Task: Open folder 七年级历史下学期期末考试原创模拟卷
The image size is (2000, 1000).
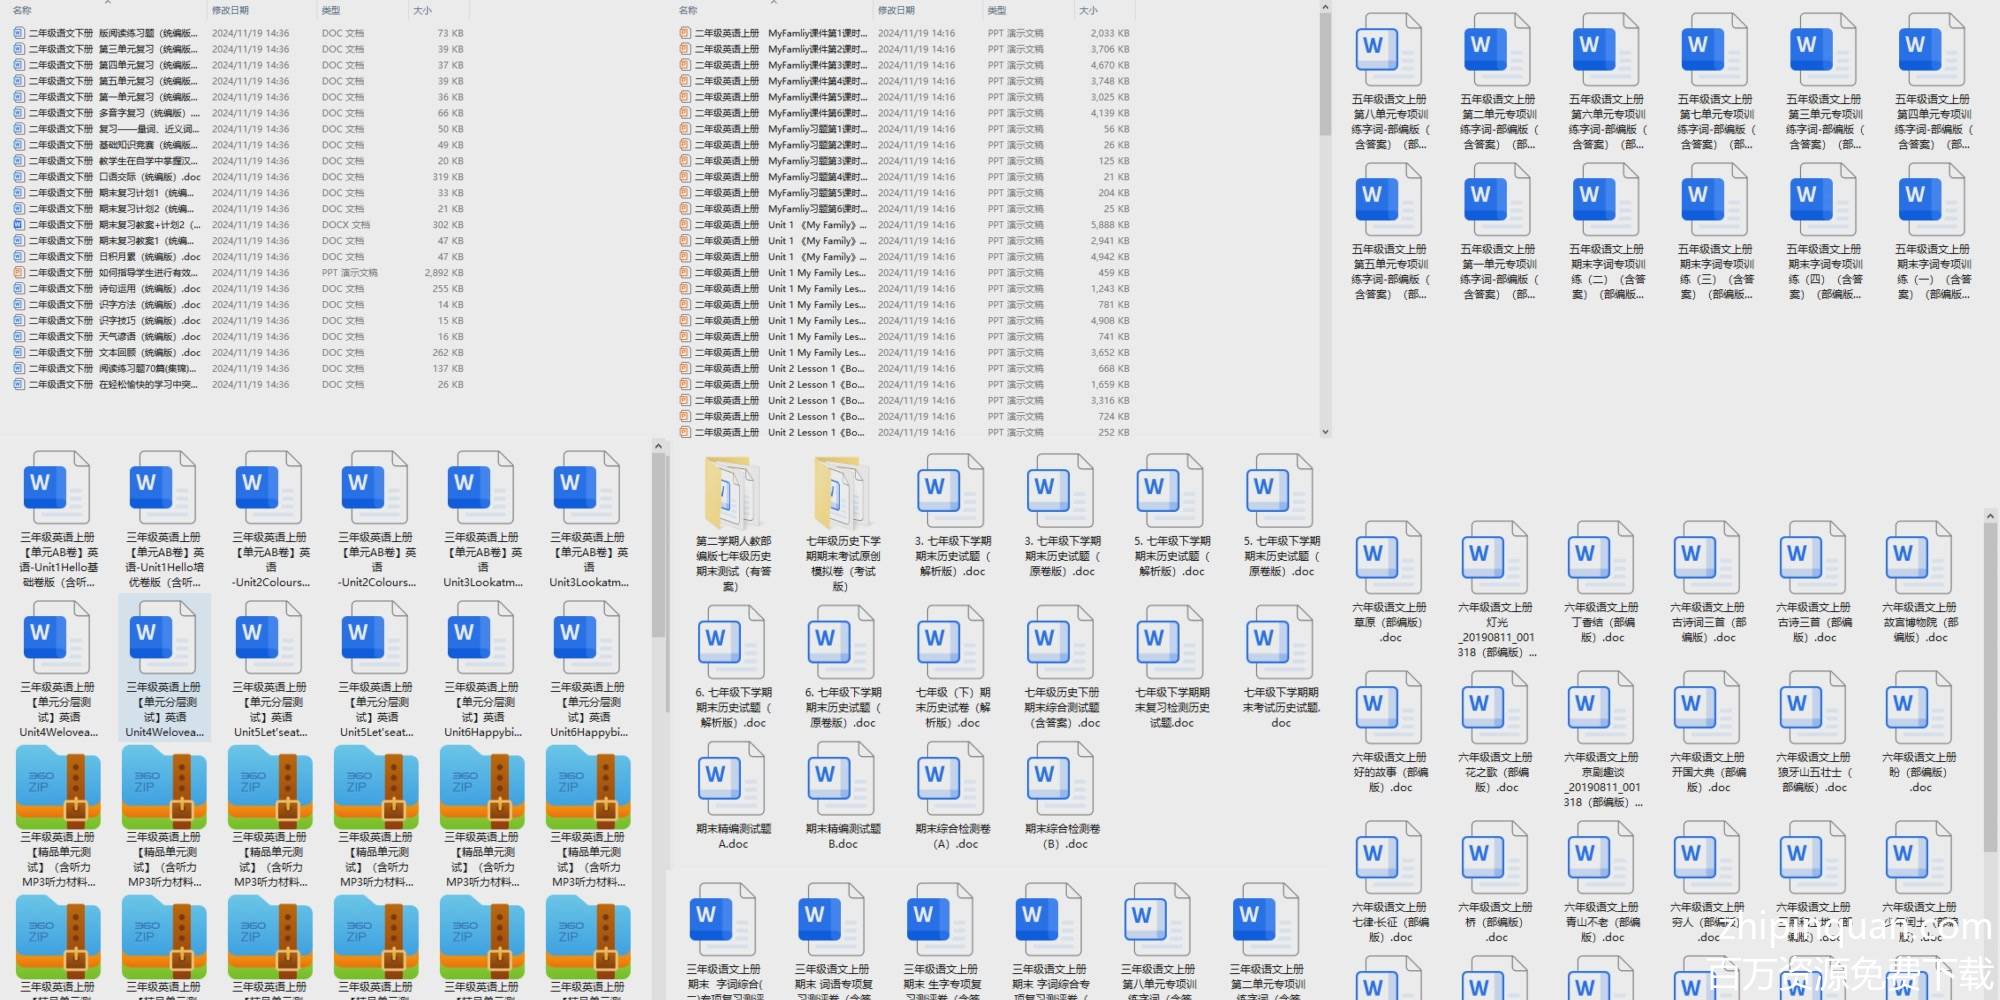Action: pyautogui.click(x=842, y=493)
